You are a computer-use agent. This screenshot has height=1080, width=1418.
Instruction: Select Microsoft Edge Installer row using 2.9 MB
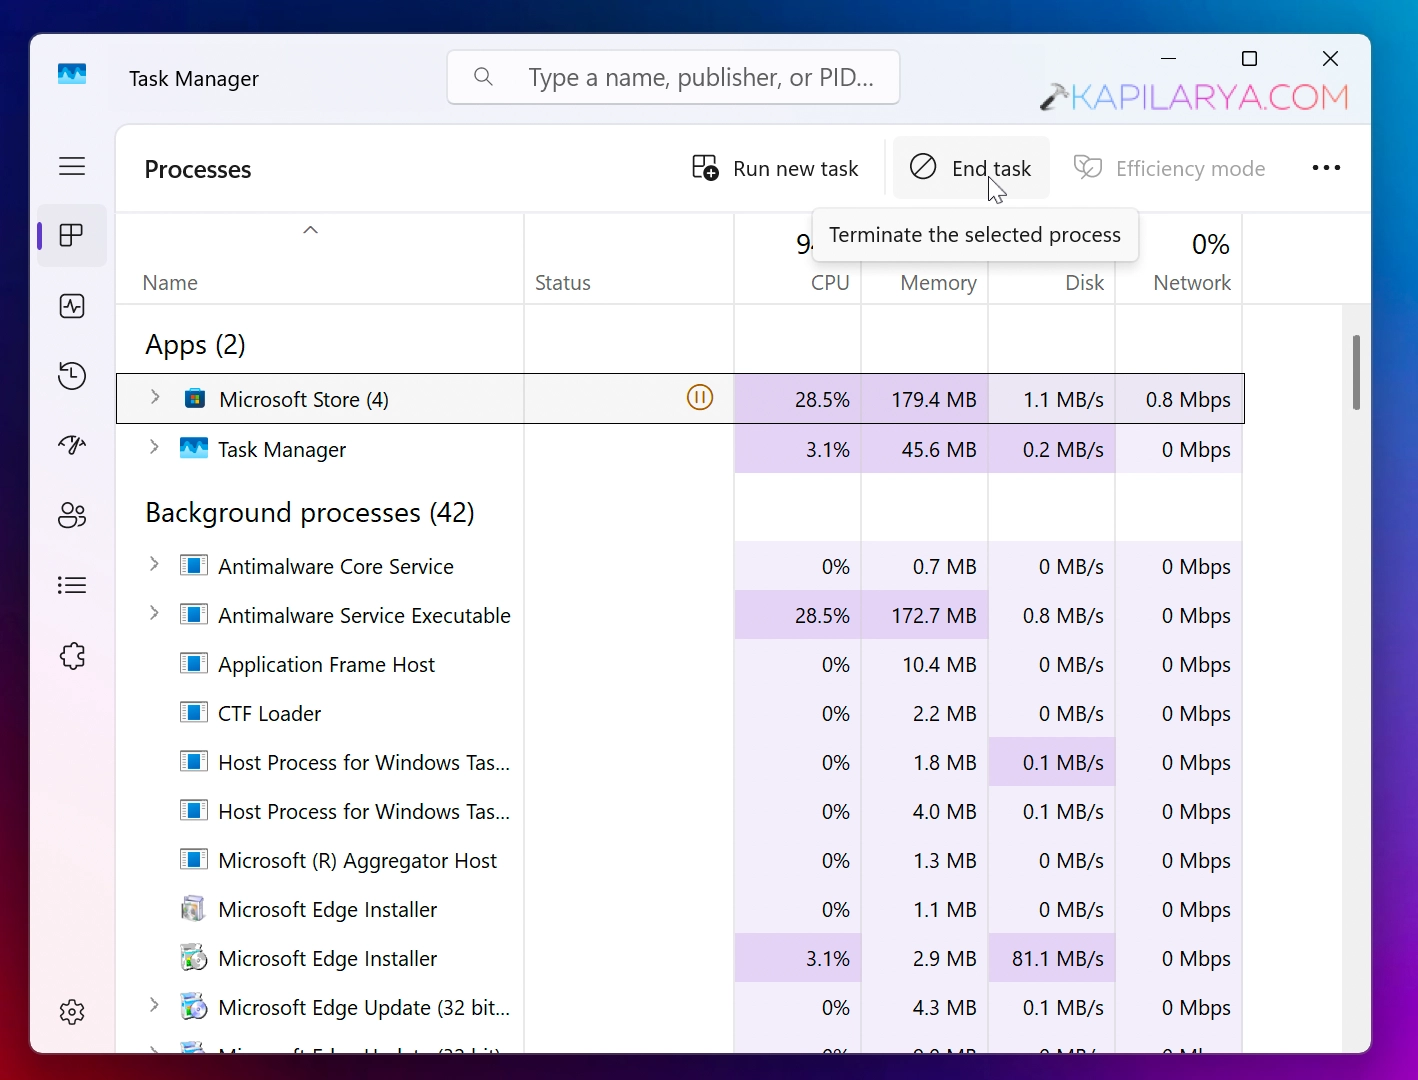679,959
